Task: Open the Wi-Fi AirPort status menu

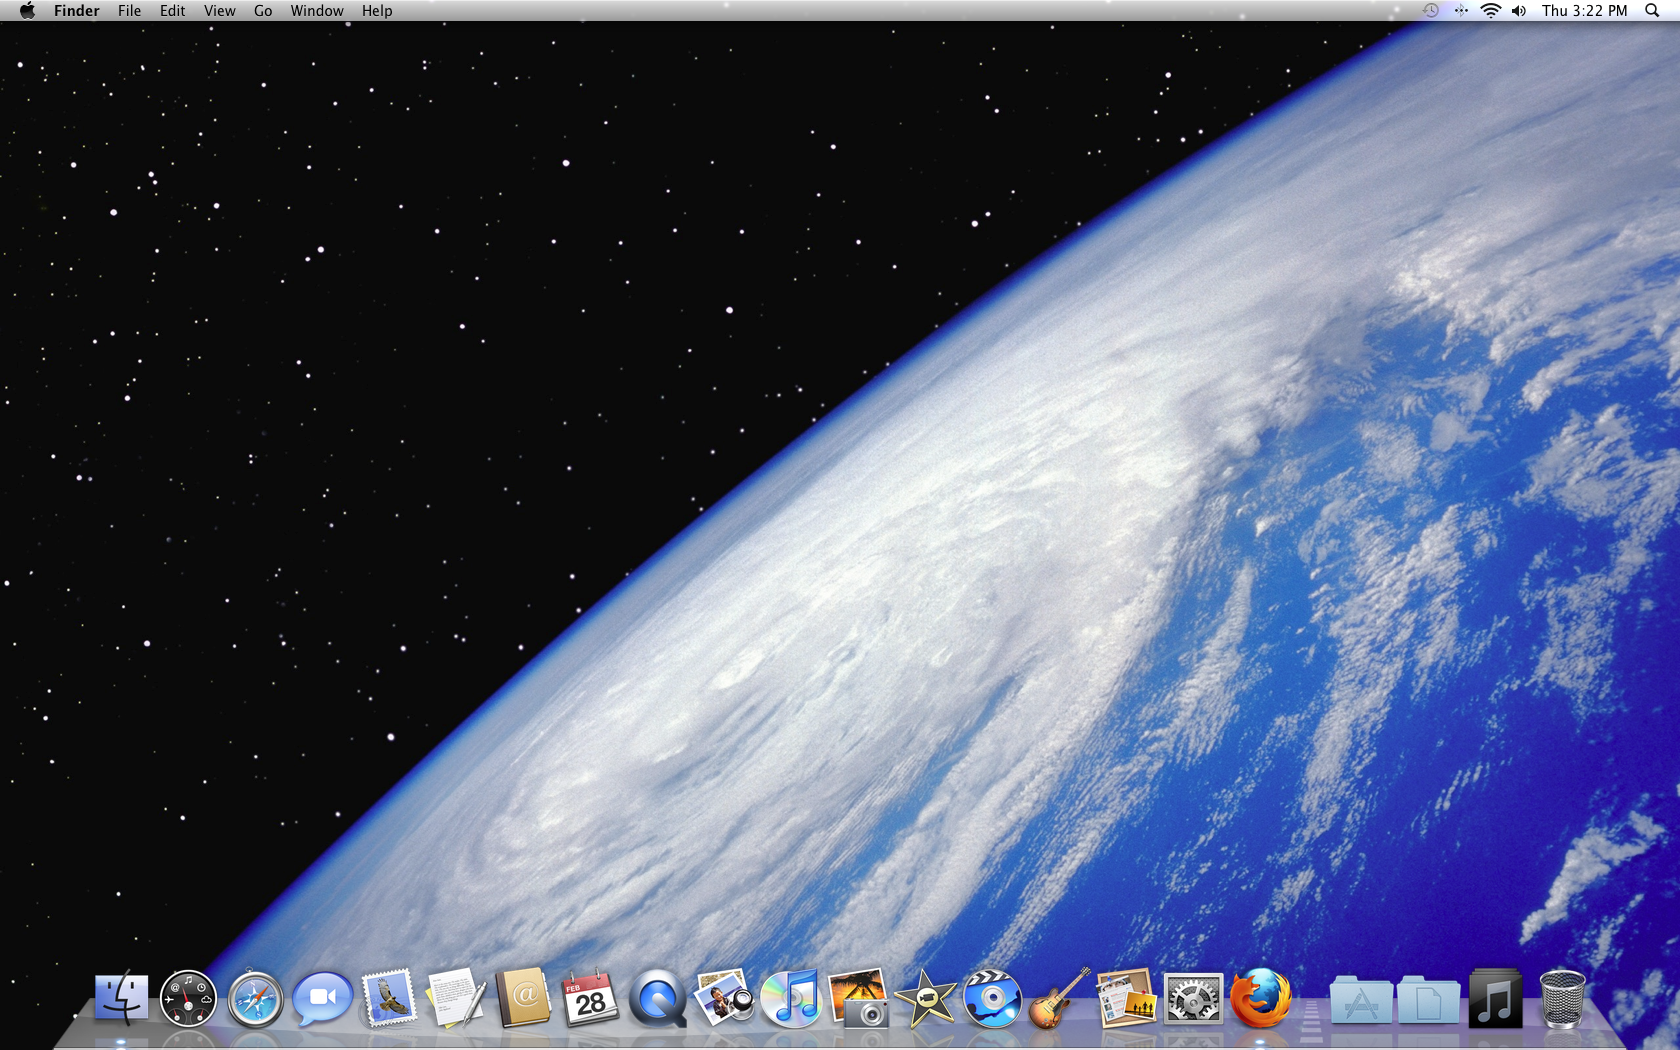Action: coord(1491,10)
